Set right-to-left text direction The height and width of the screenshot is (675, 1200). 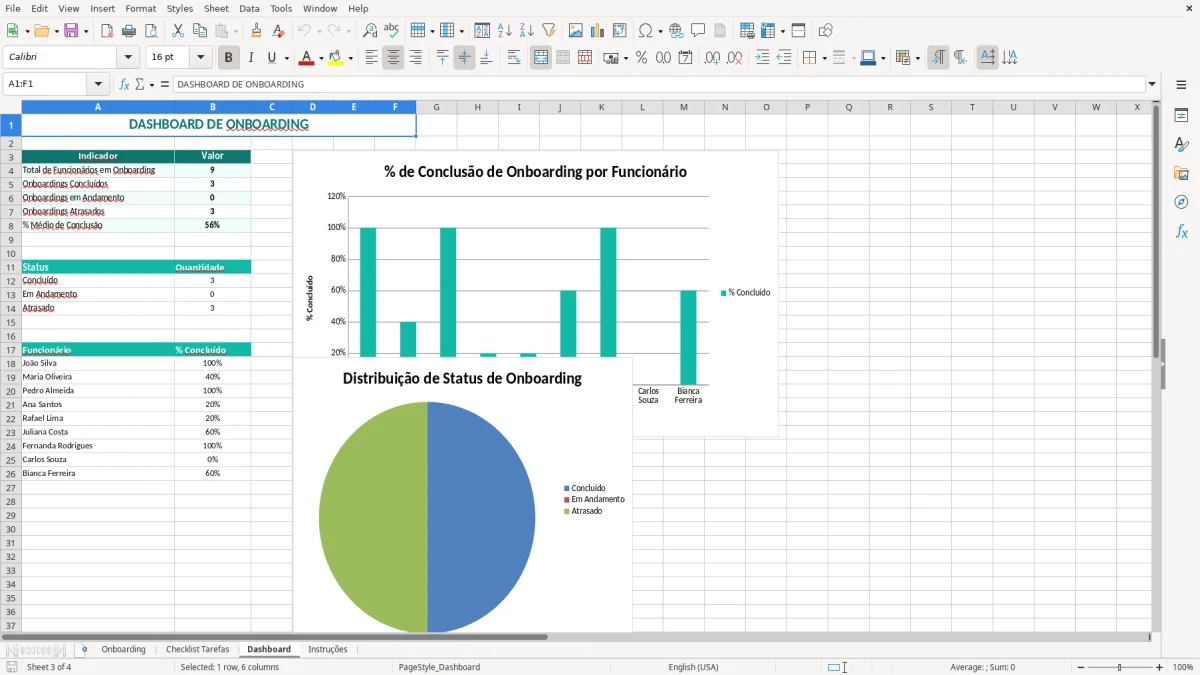click(x=960, y=58)
